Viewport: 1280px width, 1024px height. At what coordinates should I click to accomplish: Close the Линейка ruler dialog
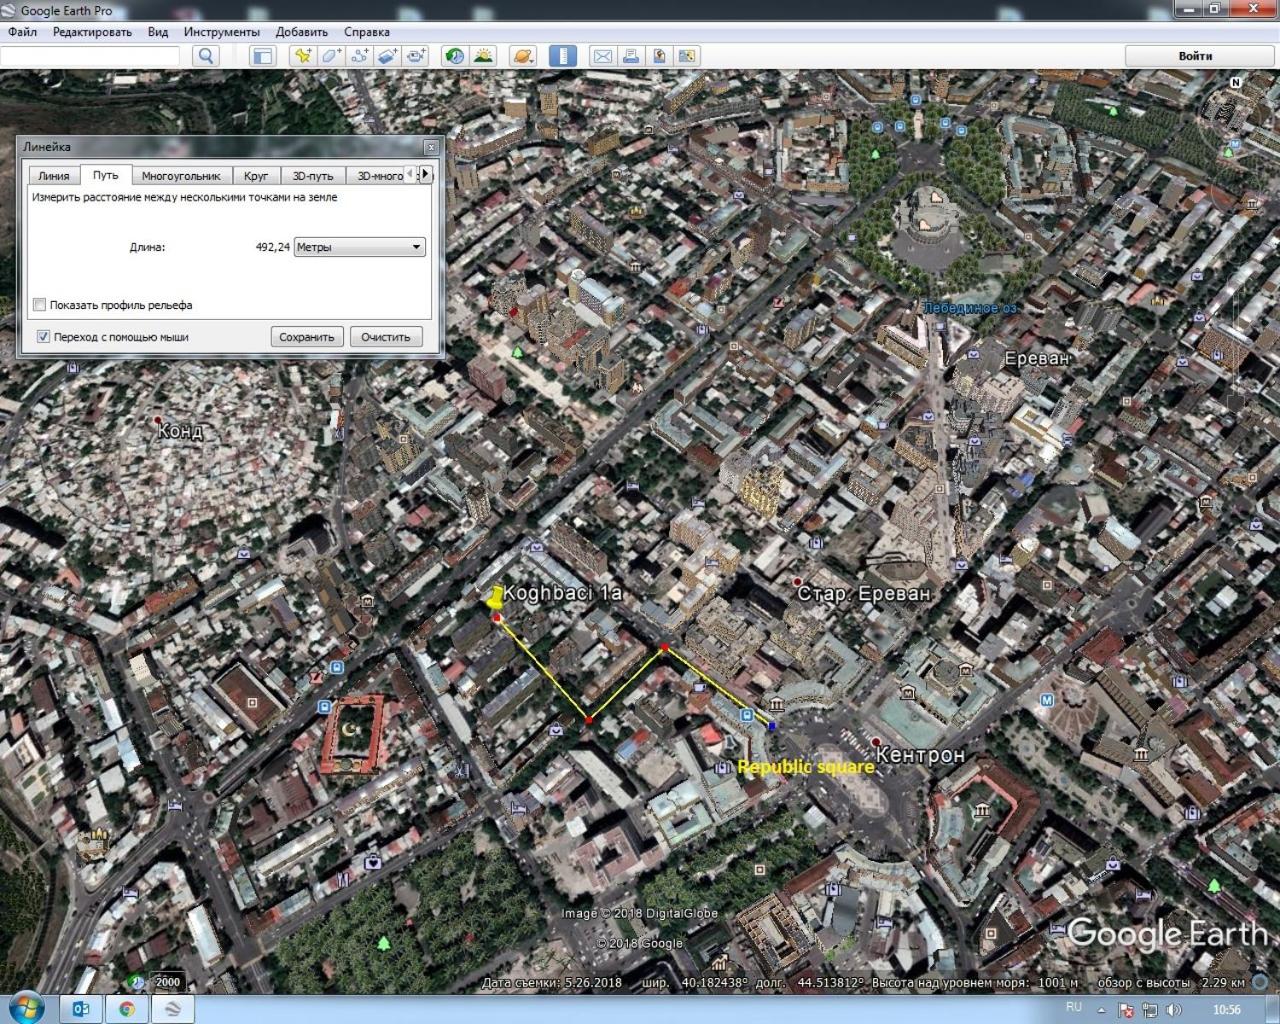point(431,147)
